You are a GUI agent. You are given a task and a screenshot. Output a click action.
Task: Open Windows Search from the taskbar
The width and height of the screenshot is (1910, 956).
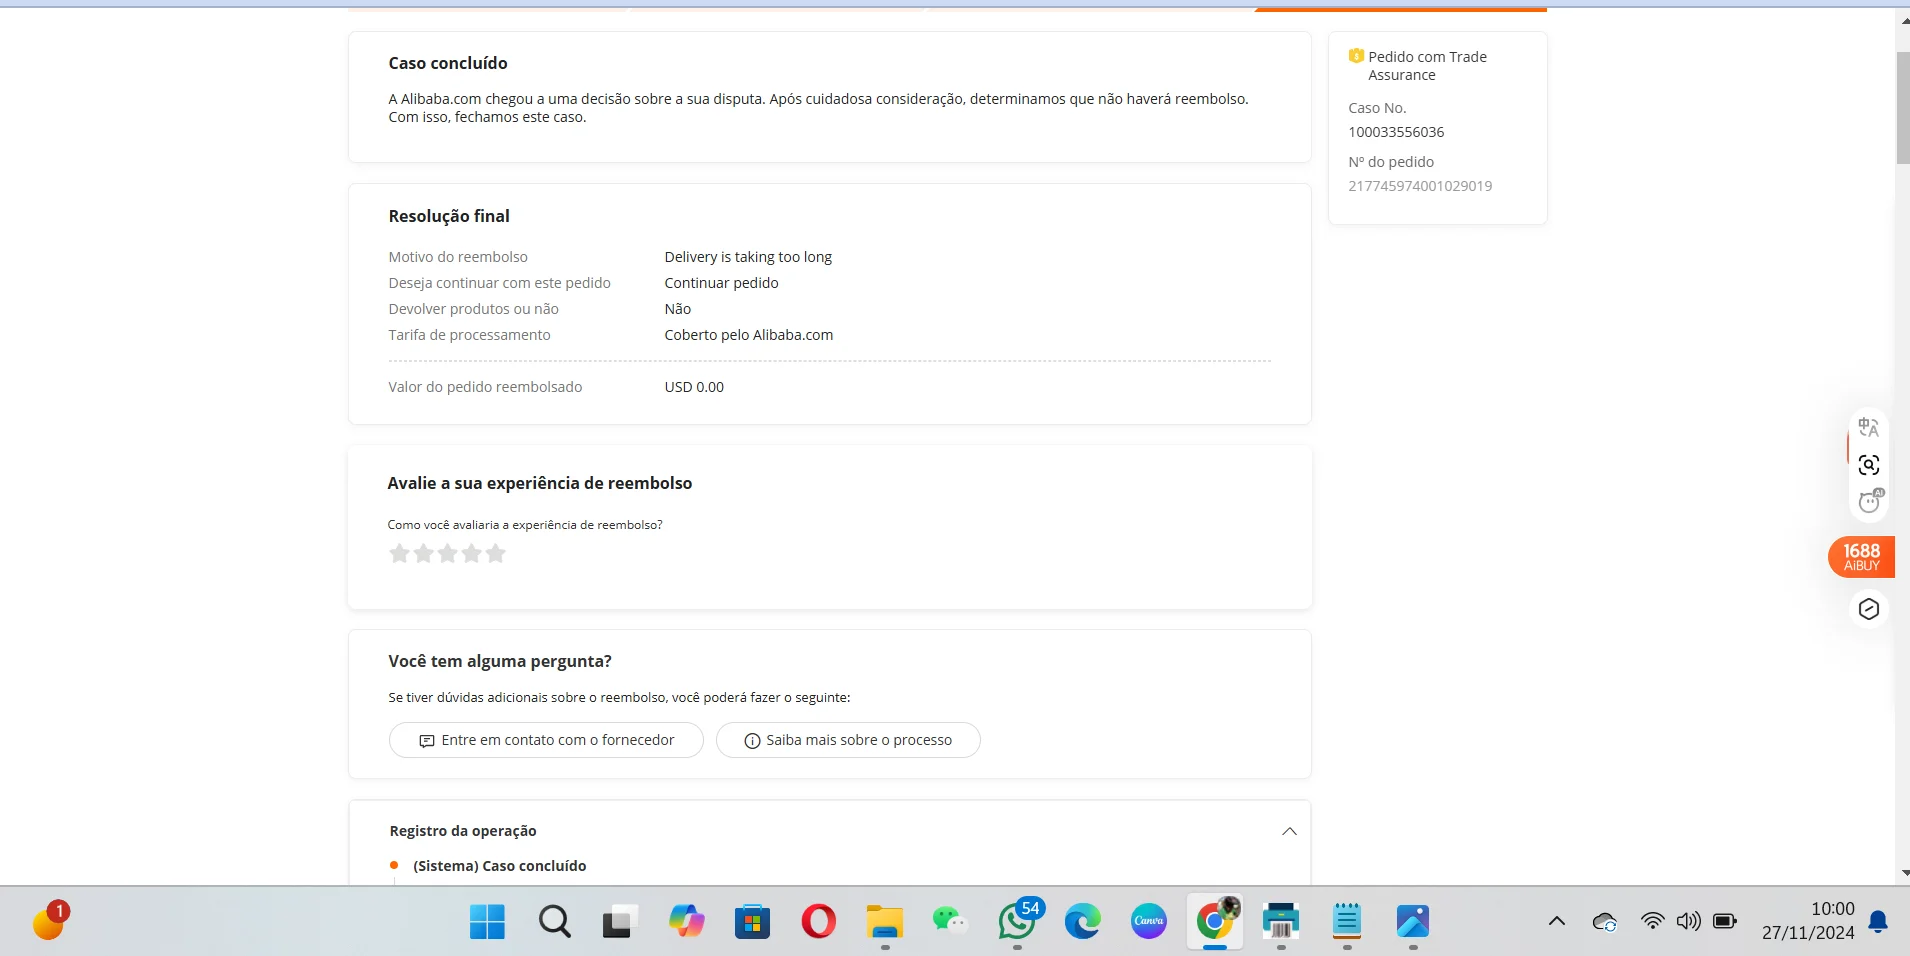point(554,921)
